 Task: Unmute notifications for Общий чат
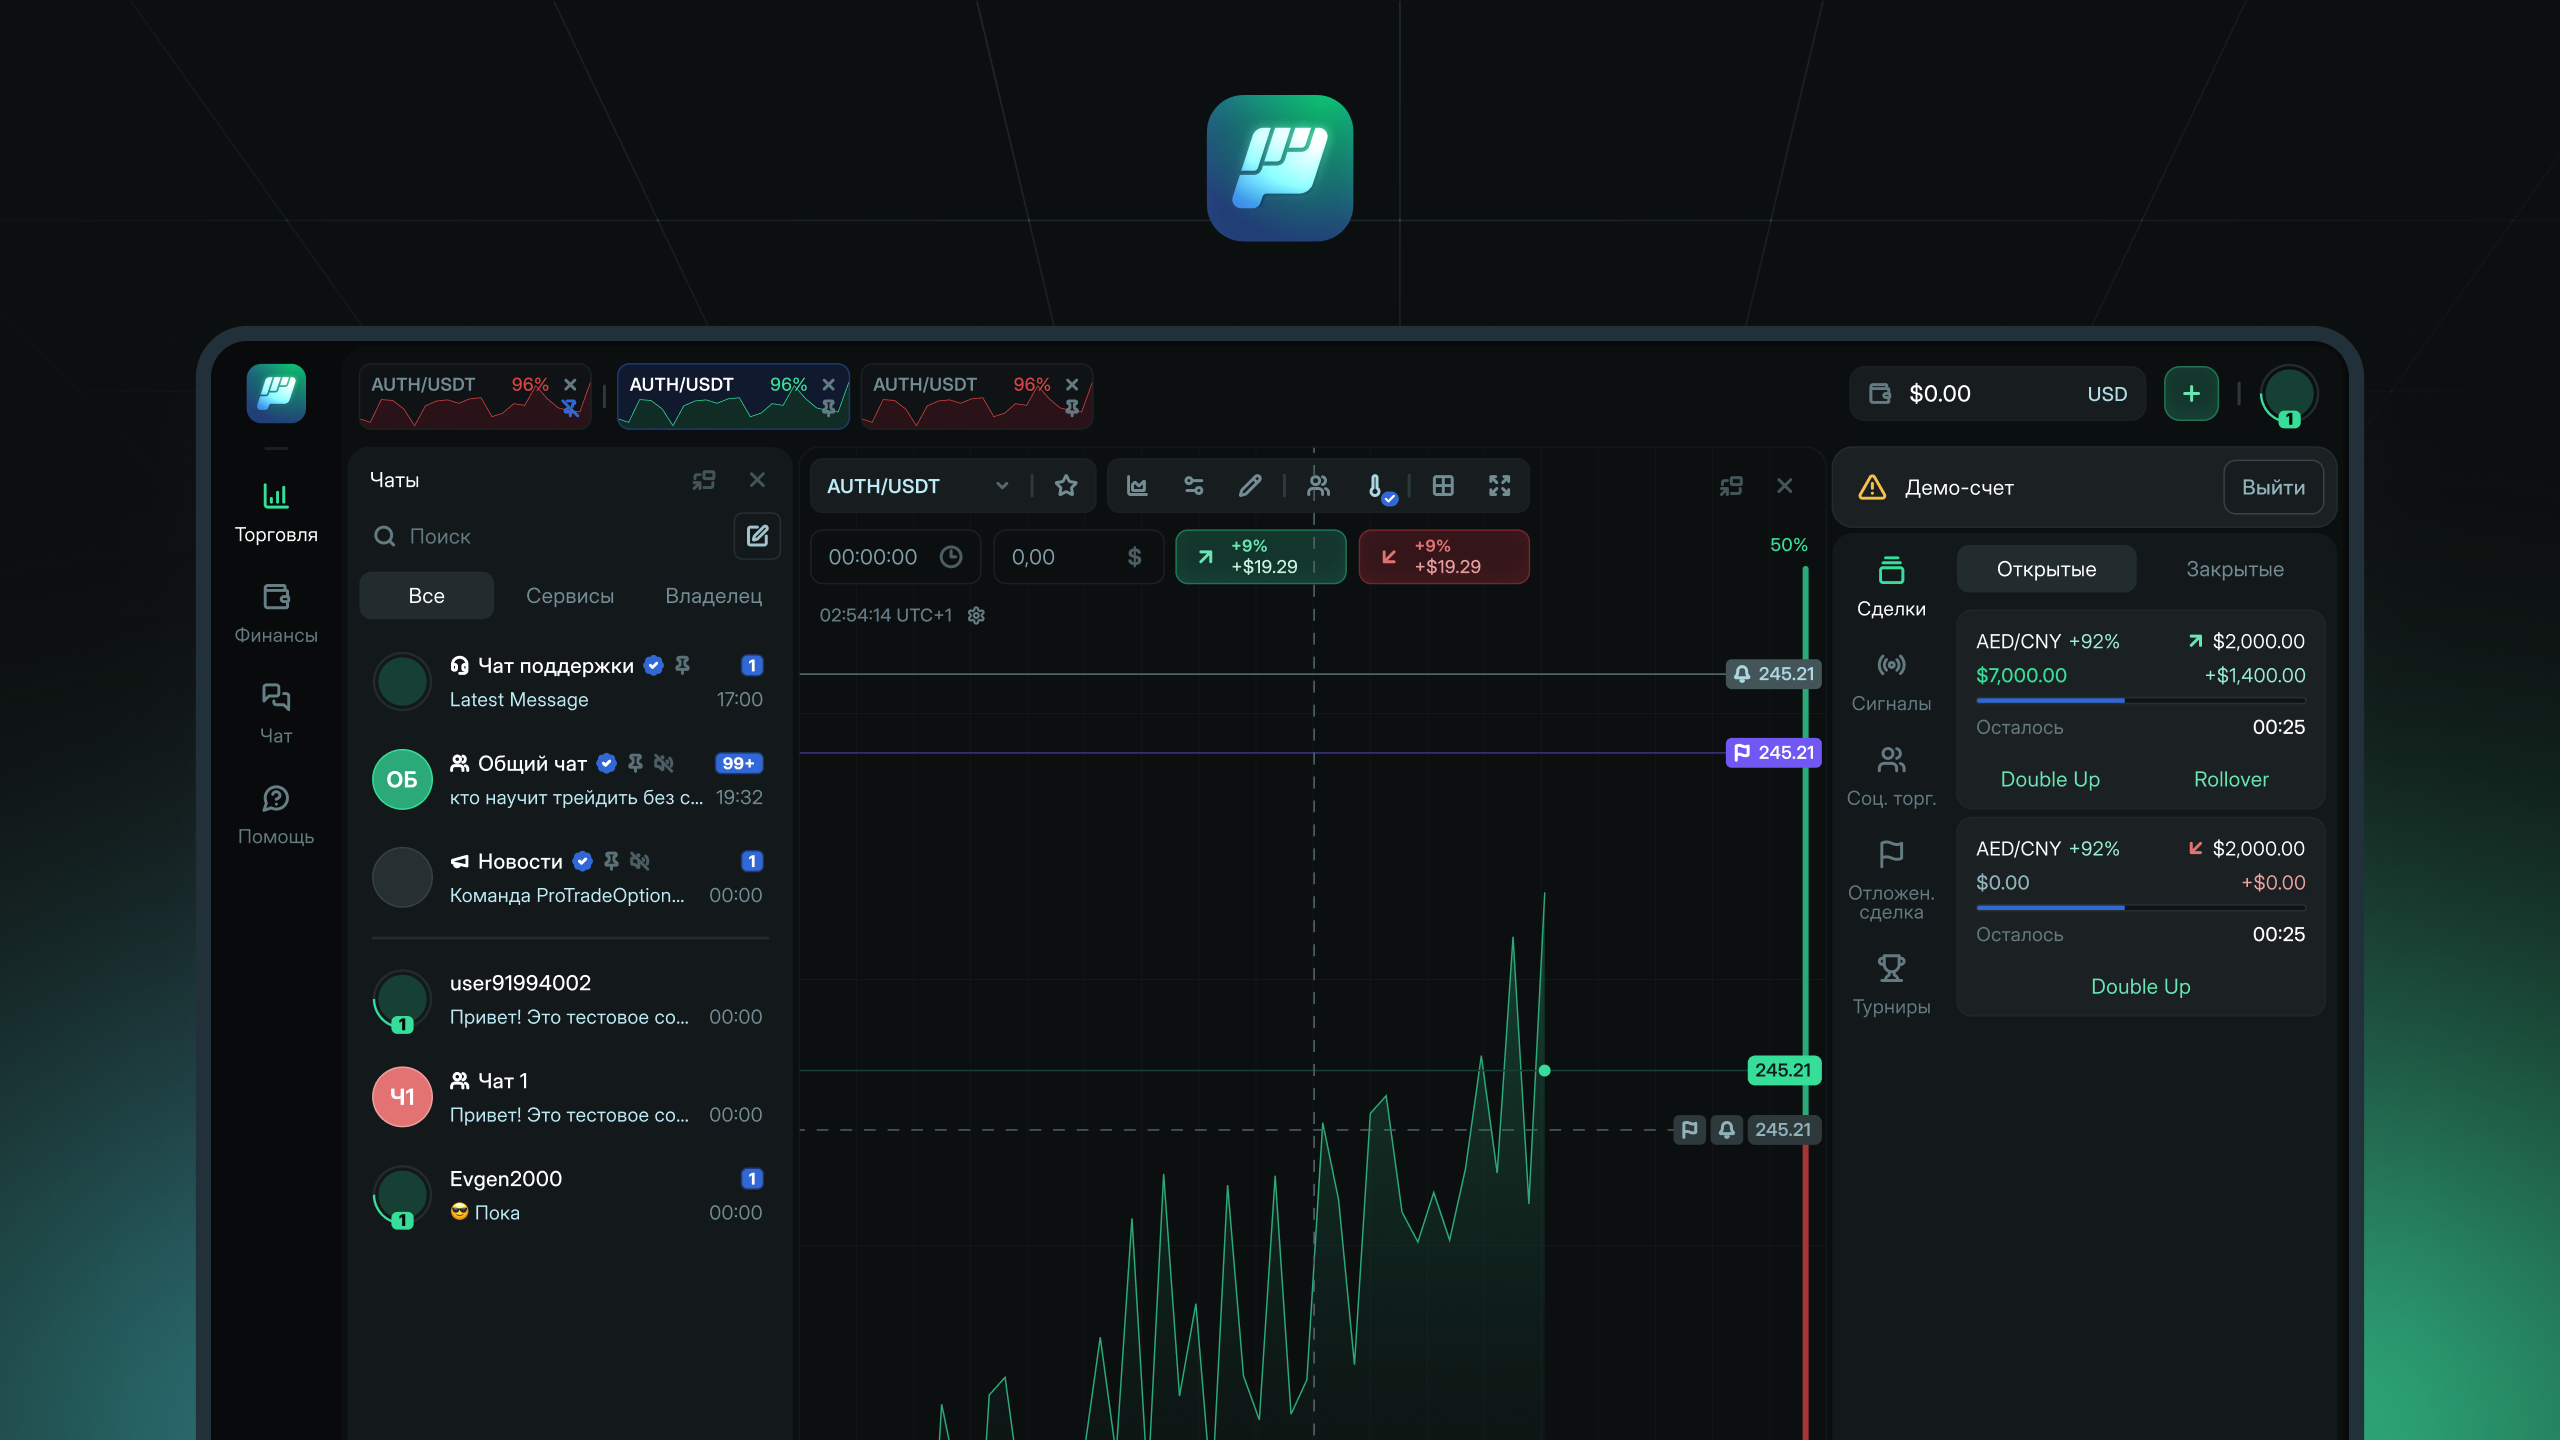[663, 763]
